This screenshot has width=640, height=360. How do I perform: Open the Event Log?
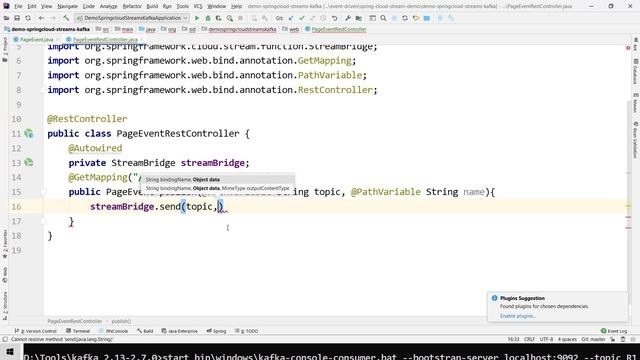(x=614, y=331)
